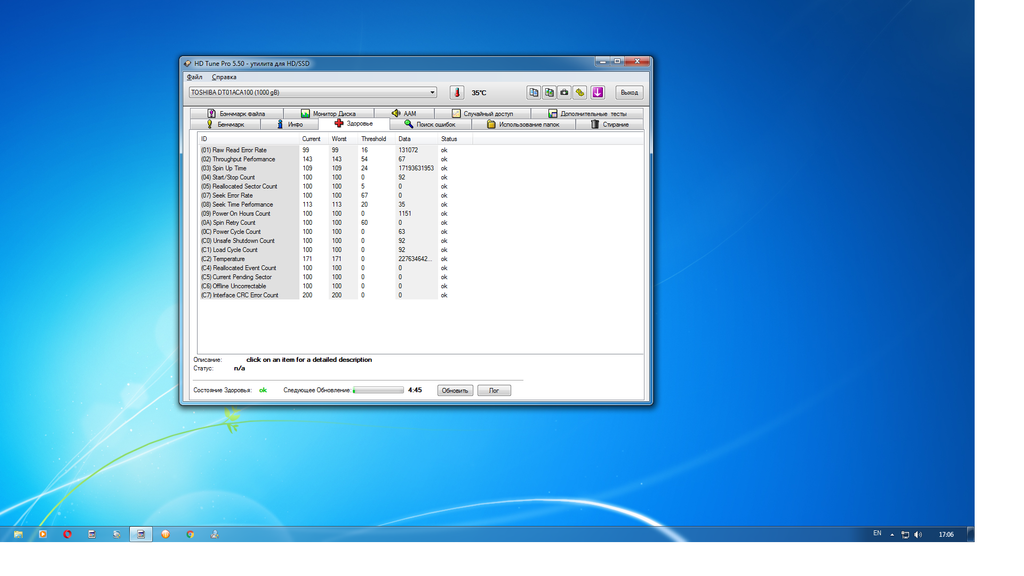Viewport: 1024px width, 576px height.
Task: Click the EN language indicator
Action: pyautogui.click(x=877, y=534)
